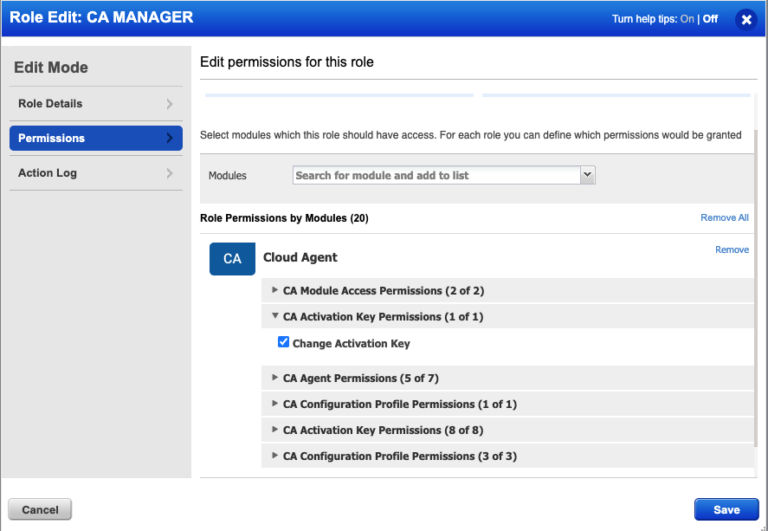This screenshot has height=531, width=768.
Task: Remove the Cloud Agent module
Action: coord(732,250)
